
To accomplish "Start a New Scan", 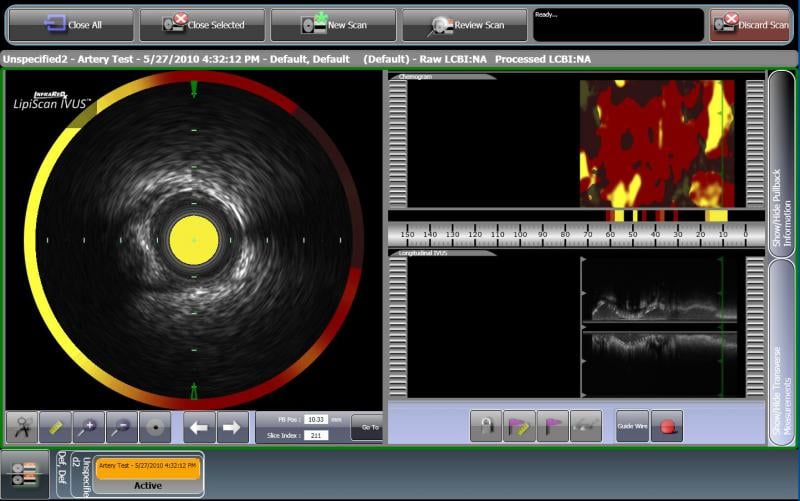I will (x=334, y=25).
